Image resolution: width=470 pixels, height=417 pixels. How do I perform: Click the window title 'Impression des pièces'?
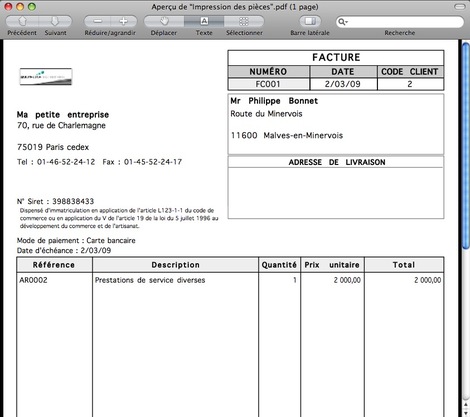[235, 7]
